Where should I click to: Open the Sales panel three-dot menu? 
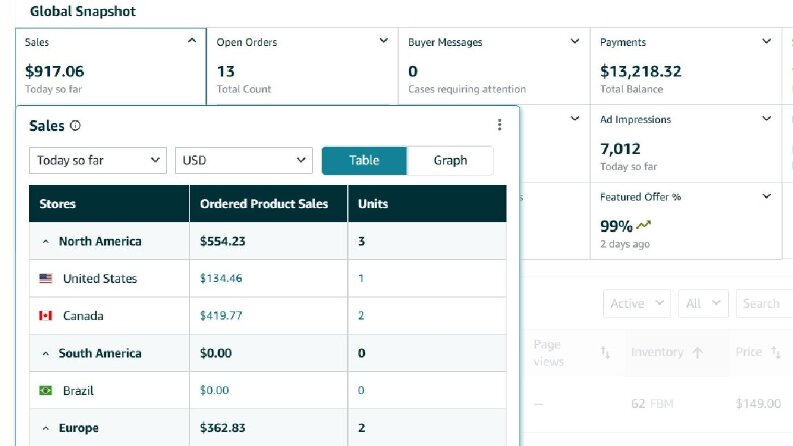point(499,125)
